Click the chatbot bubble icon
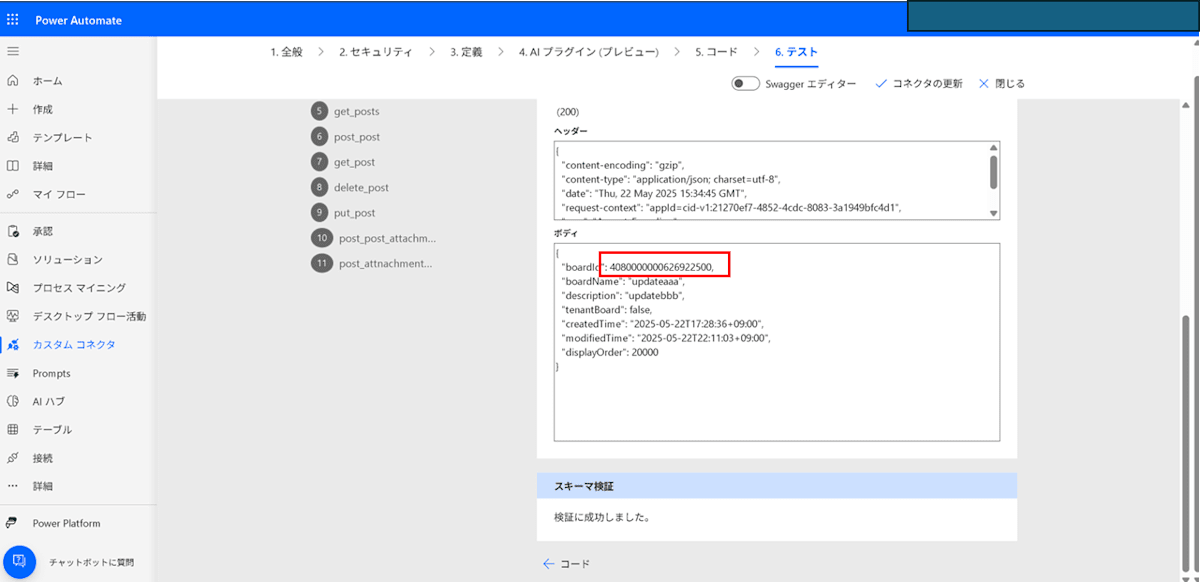 point(20,562)
